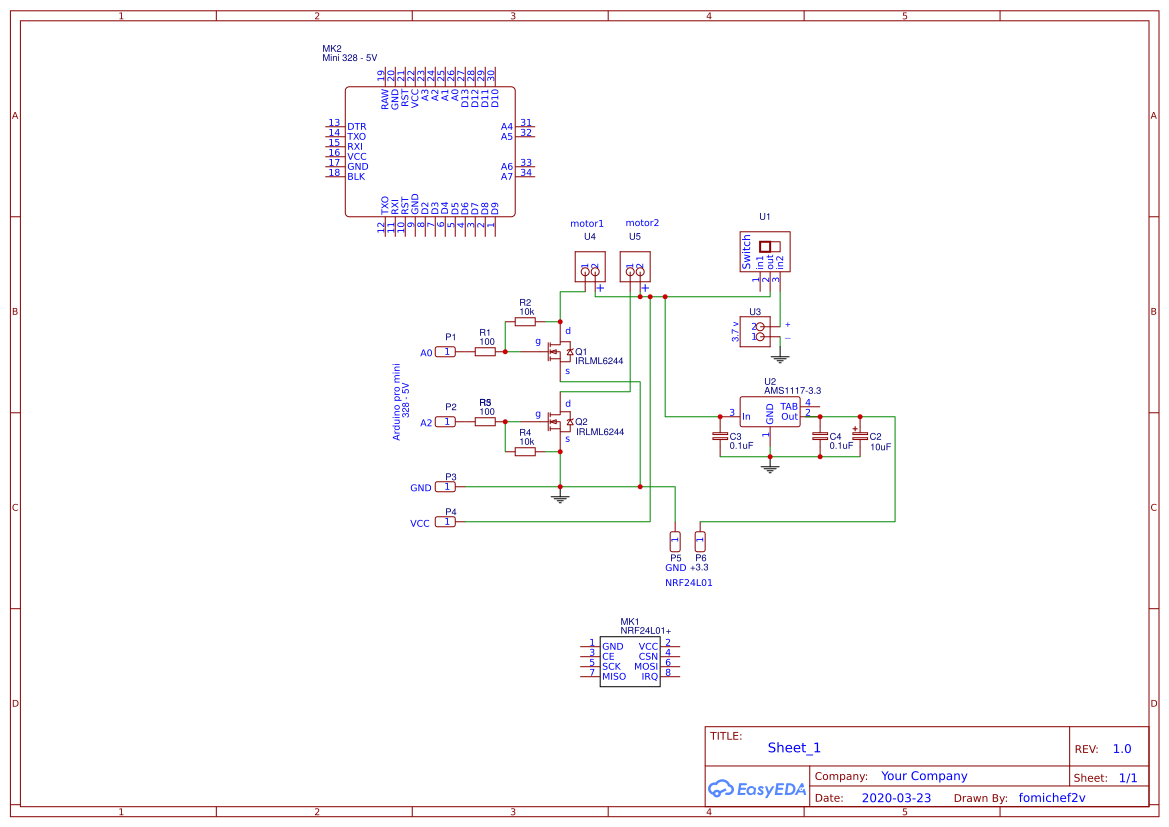Viewport: 1169px width, 827px height.
Task: Click the EasyEDA cloud logo
Action: [x=723, y=789]
